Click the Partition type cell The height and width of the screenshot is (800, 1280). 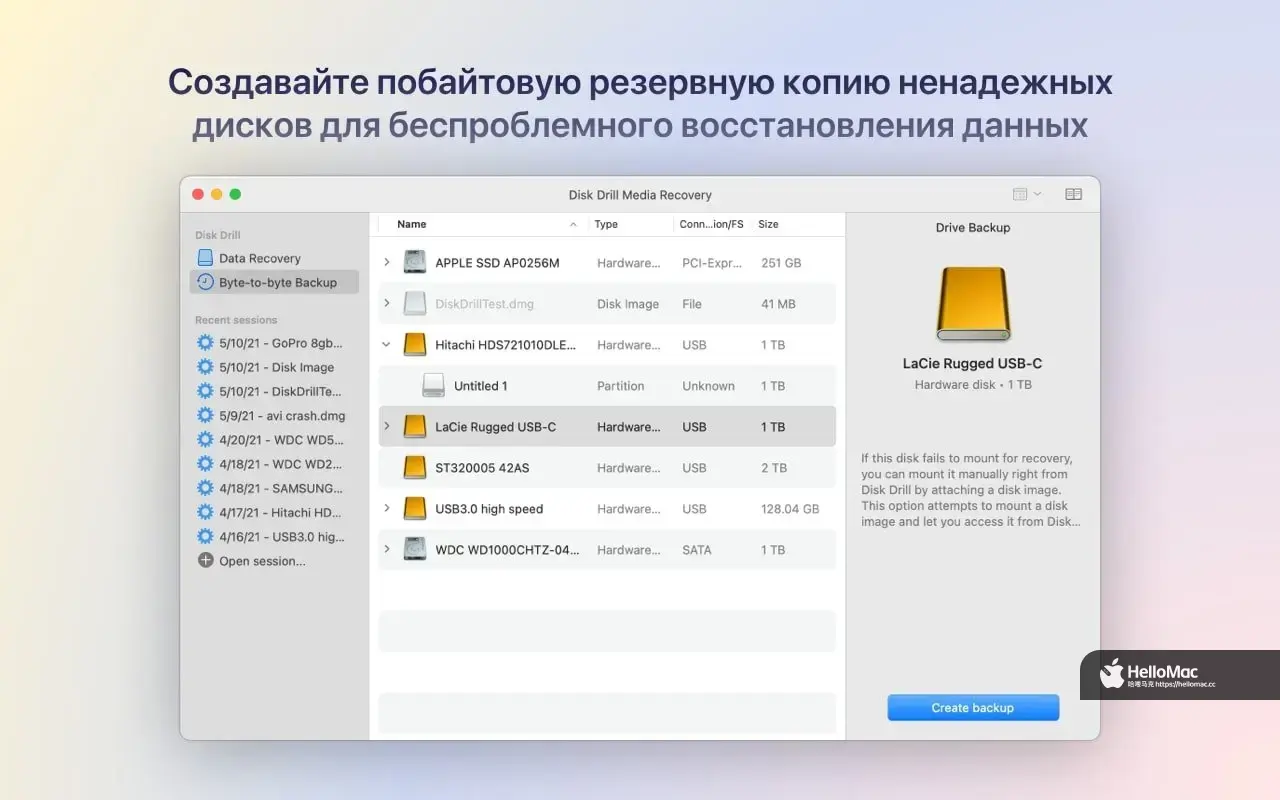click(620, 386)
